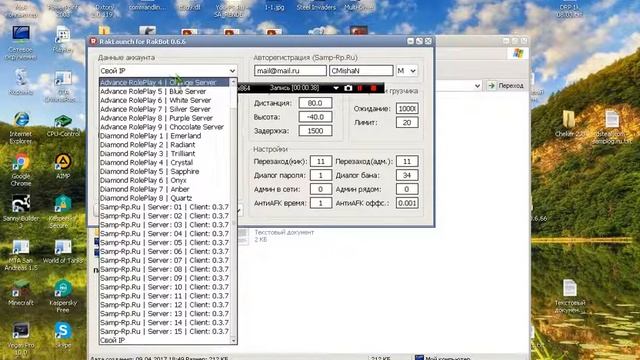Image resolution: width=640 pixels, height=360 pixels.
Task: Open the Internet Explorer desktop shortcut
Action: pos(21,127)
